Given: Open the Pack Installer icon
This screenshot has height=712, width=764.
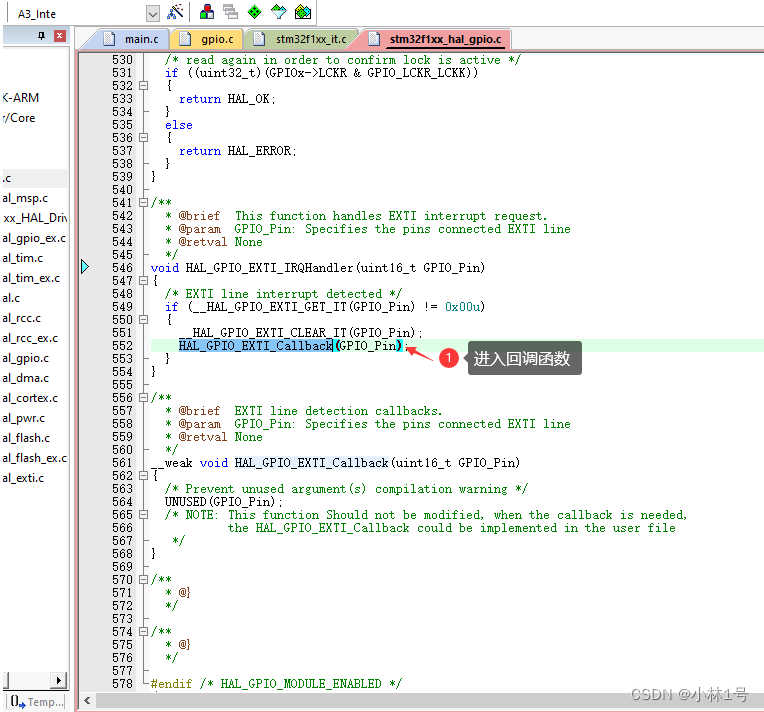Looking at the screenshot, I should [303, 12].
